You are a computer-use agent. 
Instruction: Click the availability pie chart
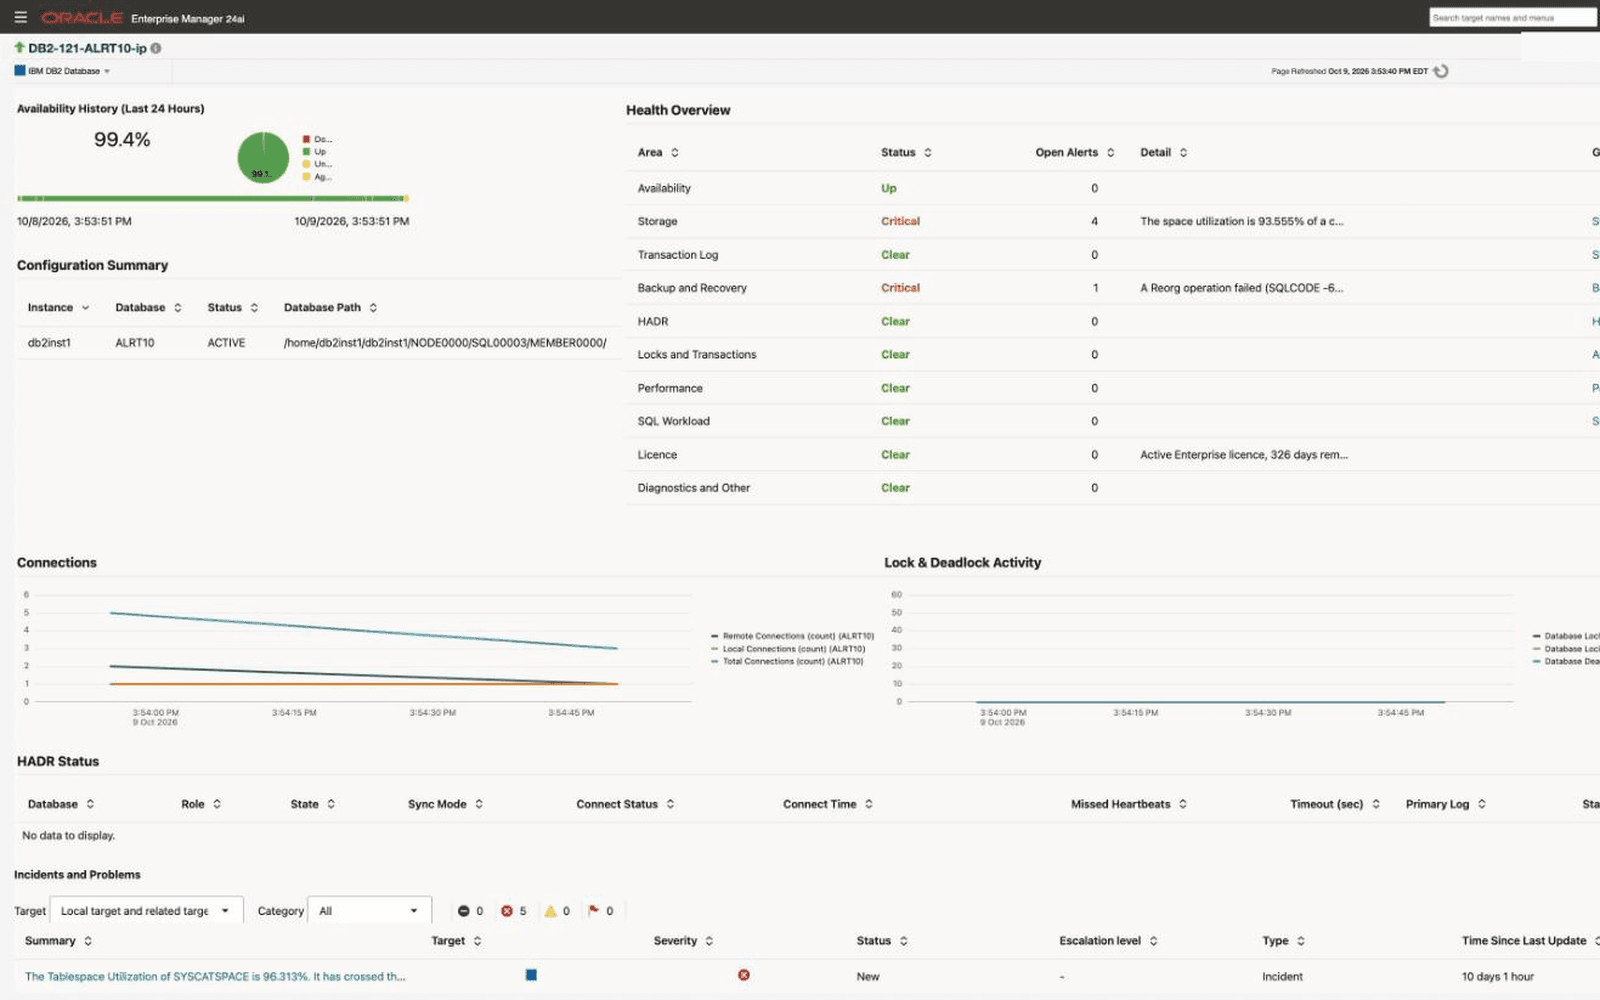click(x=263, y=157)
